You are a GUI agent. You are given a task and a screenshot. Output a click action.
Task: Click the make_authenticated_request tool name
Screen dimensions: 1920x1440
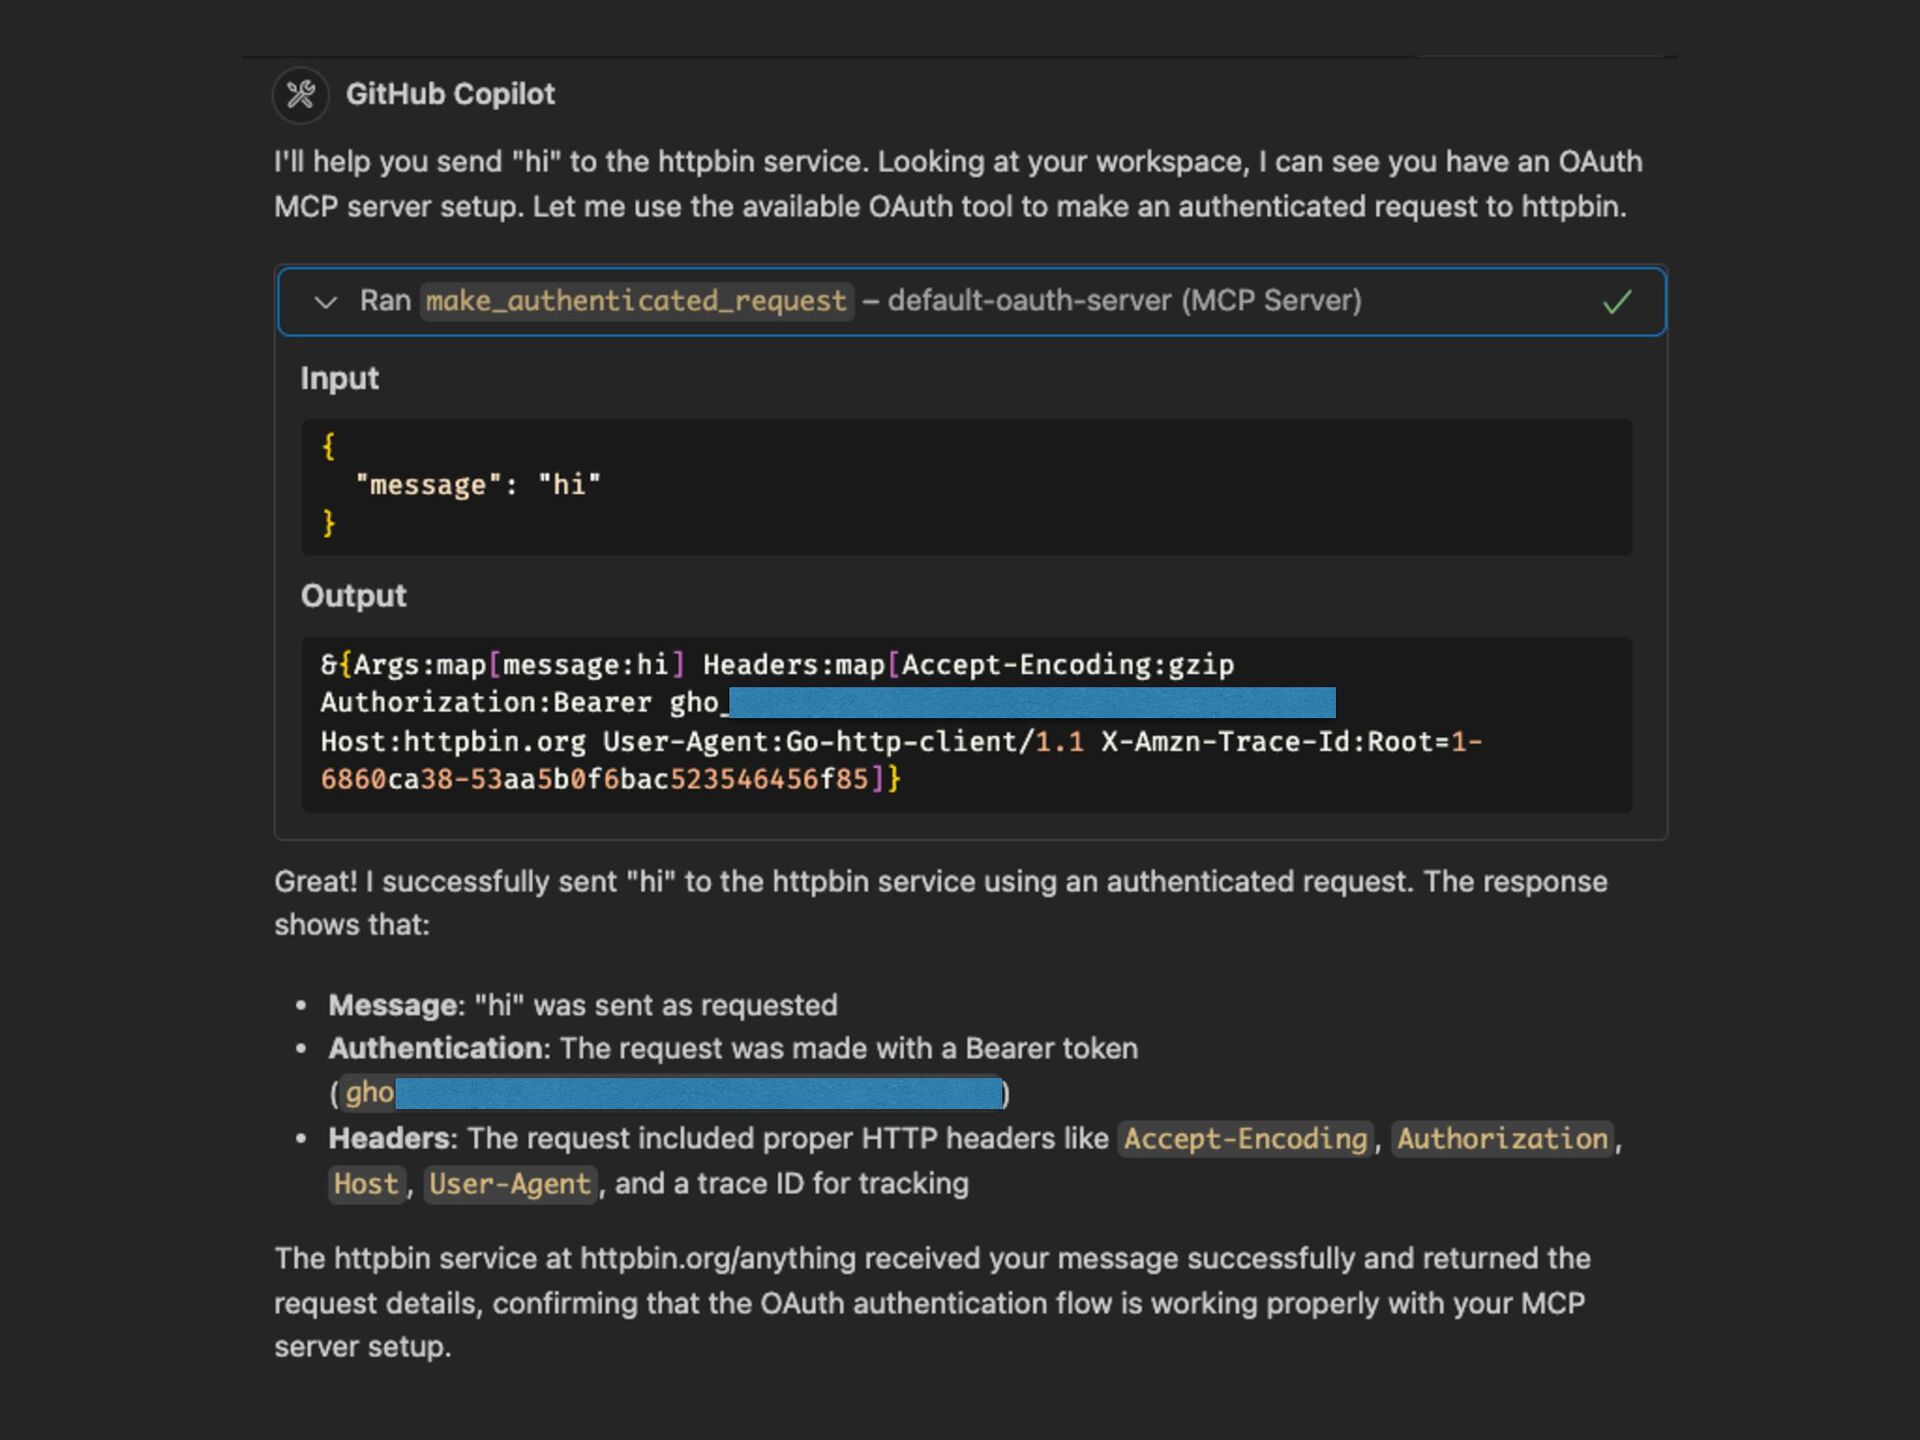[x=636, y=301]
